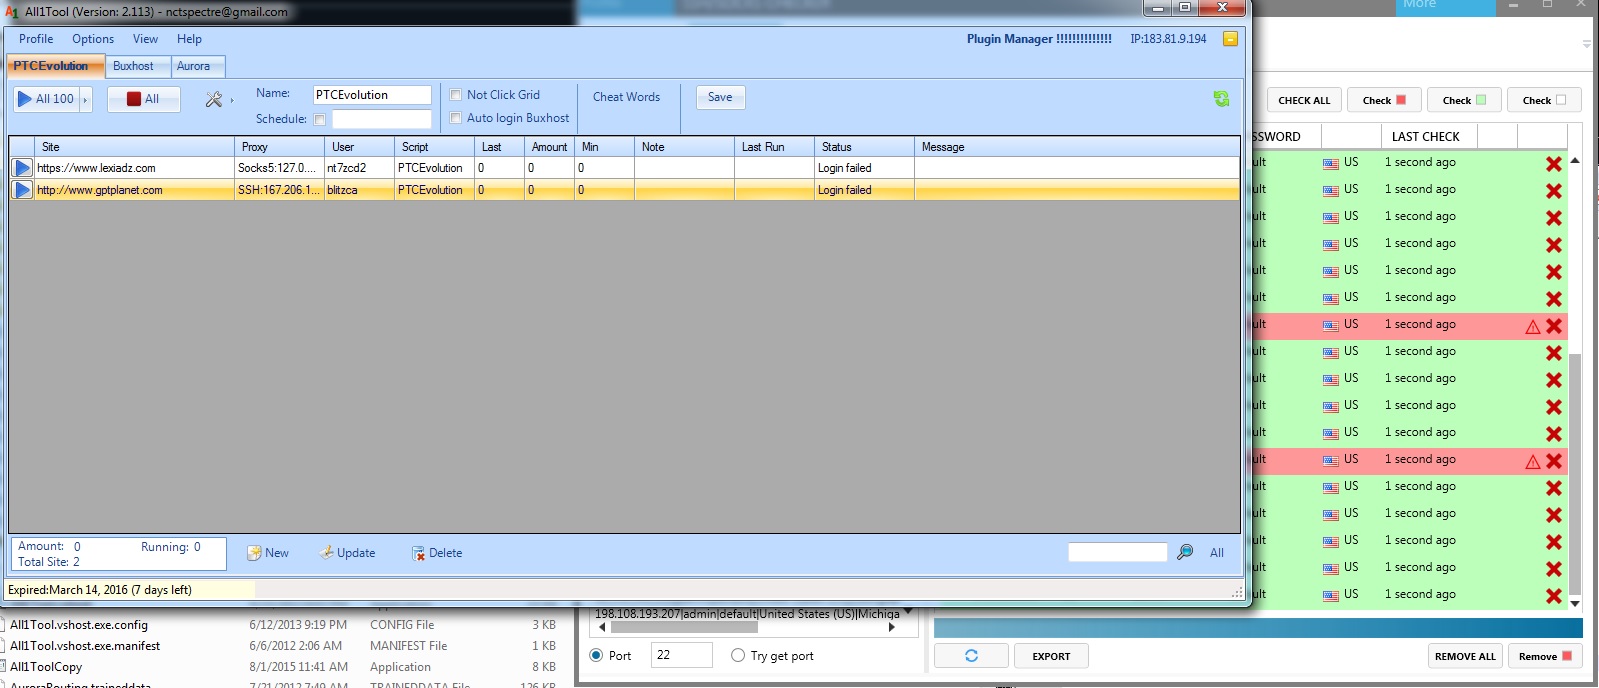Enable the Not Click Grid checkbox
Viewport: 1599px width, 688px height.
tap(456, 95)
